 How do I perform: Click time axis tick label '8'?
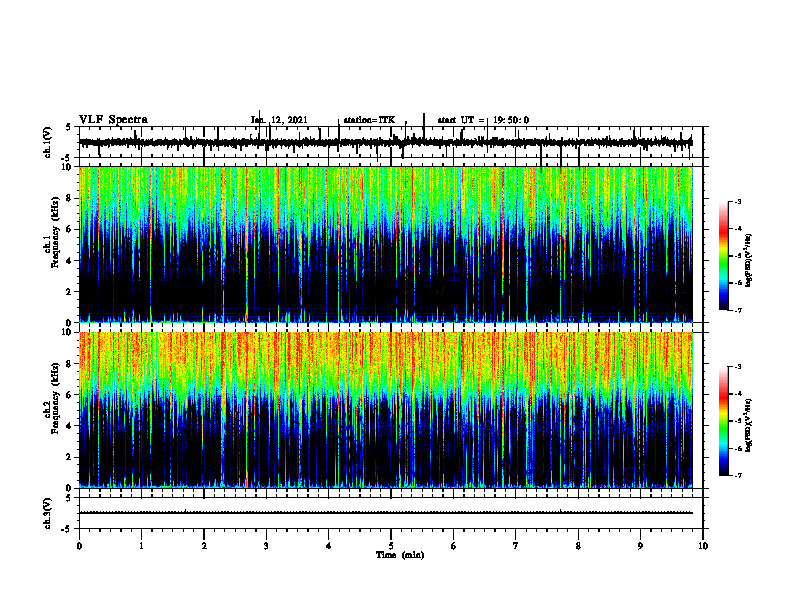(578, 546)
